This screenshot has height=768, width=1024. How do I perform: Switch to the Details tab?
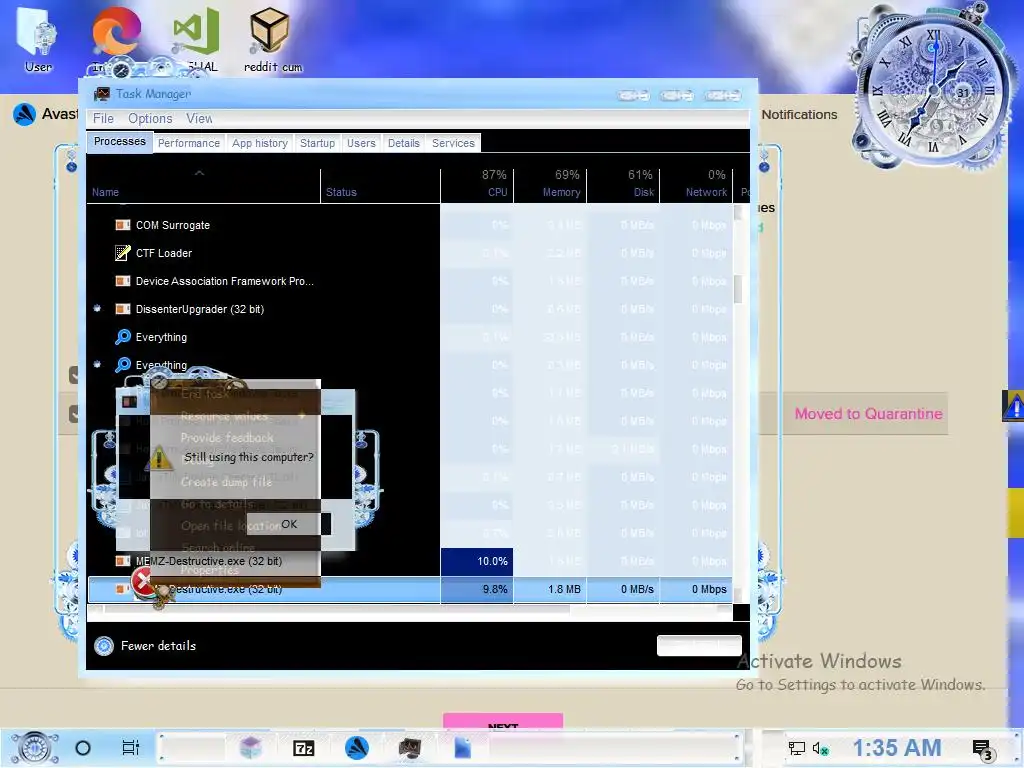[x=404, y=143]
